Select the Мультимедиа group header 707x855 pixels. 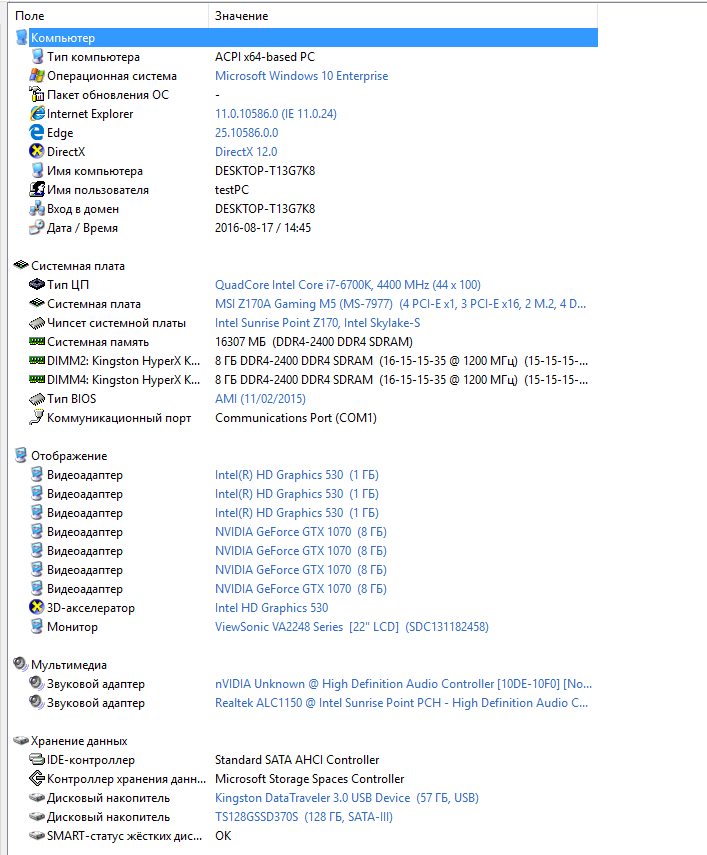pyautogui.click(x=69, y=665)
